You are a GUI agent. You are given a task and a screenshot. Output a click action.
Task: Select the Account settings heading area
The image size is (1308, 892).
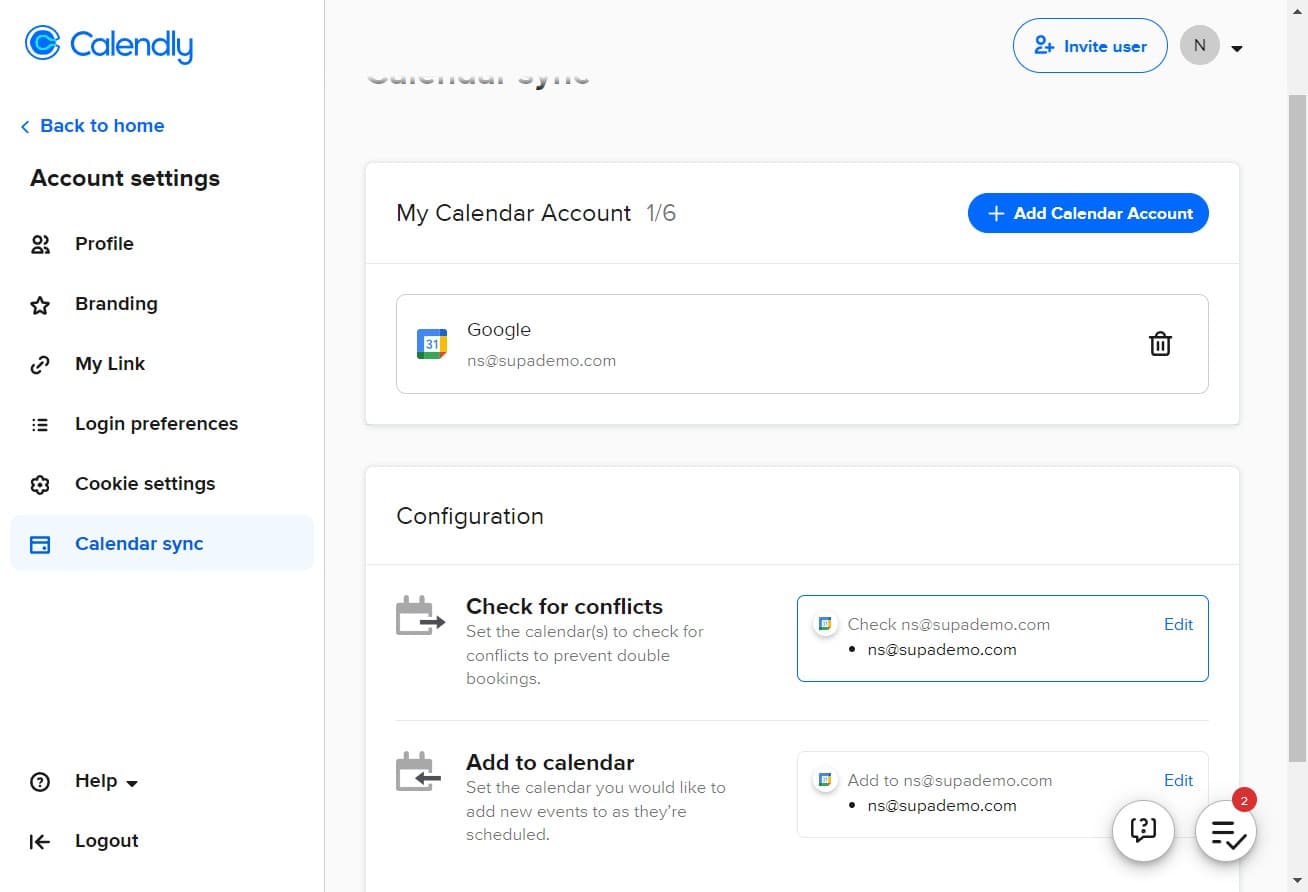tap(124, 178)
